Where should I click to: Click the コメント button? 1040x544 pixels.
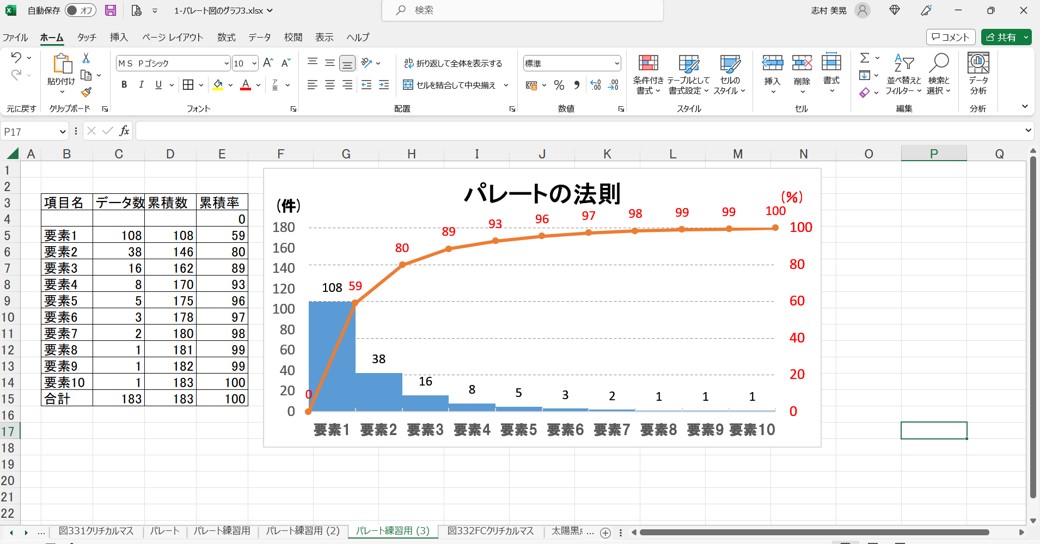coord(950,37)
